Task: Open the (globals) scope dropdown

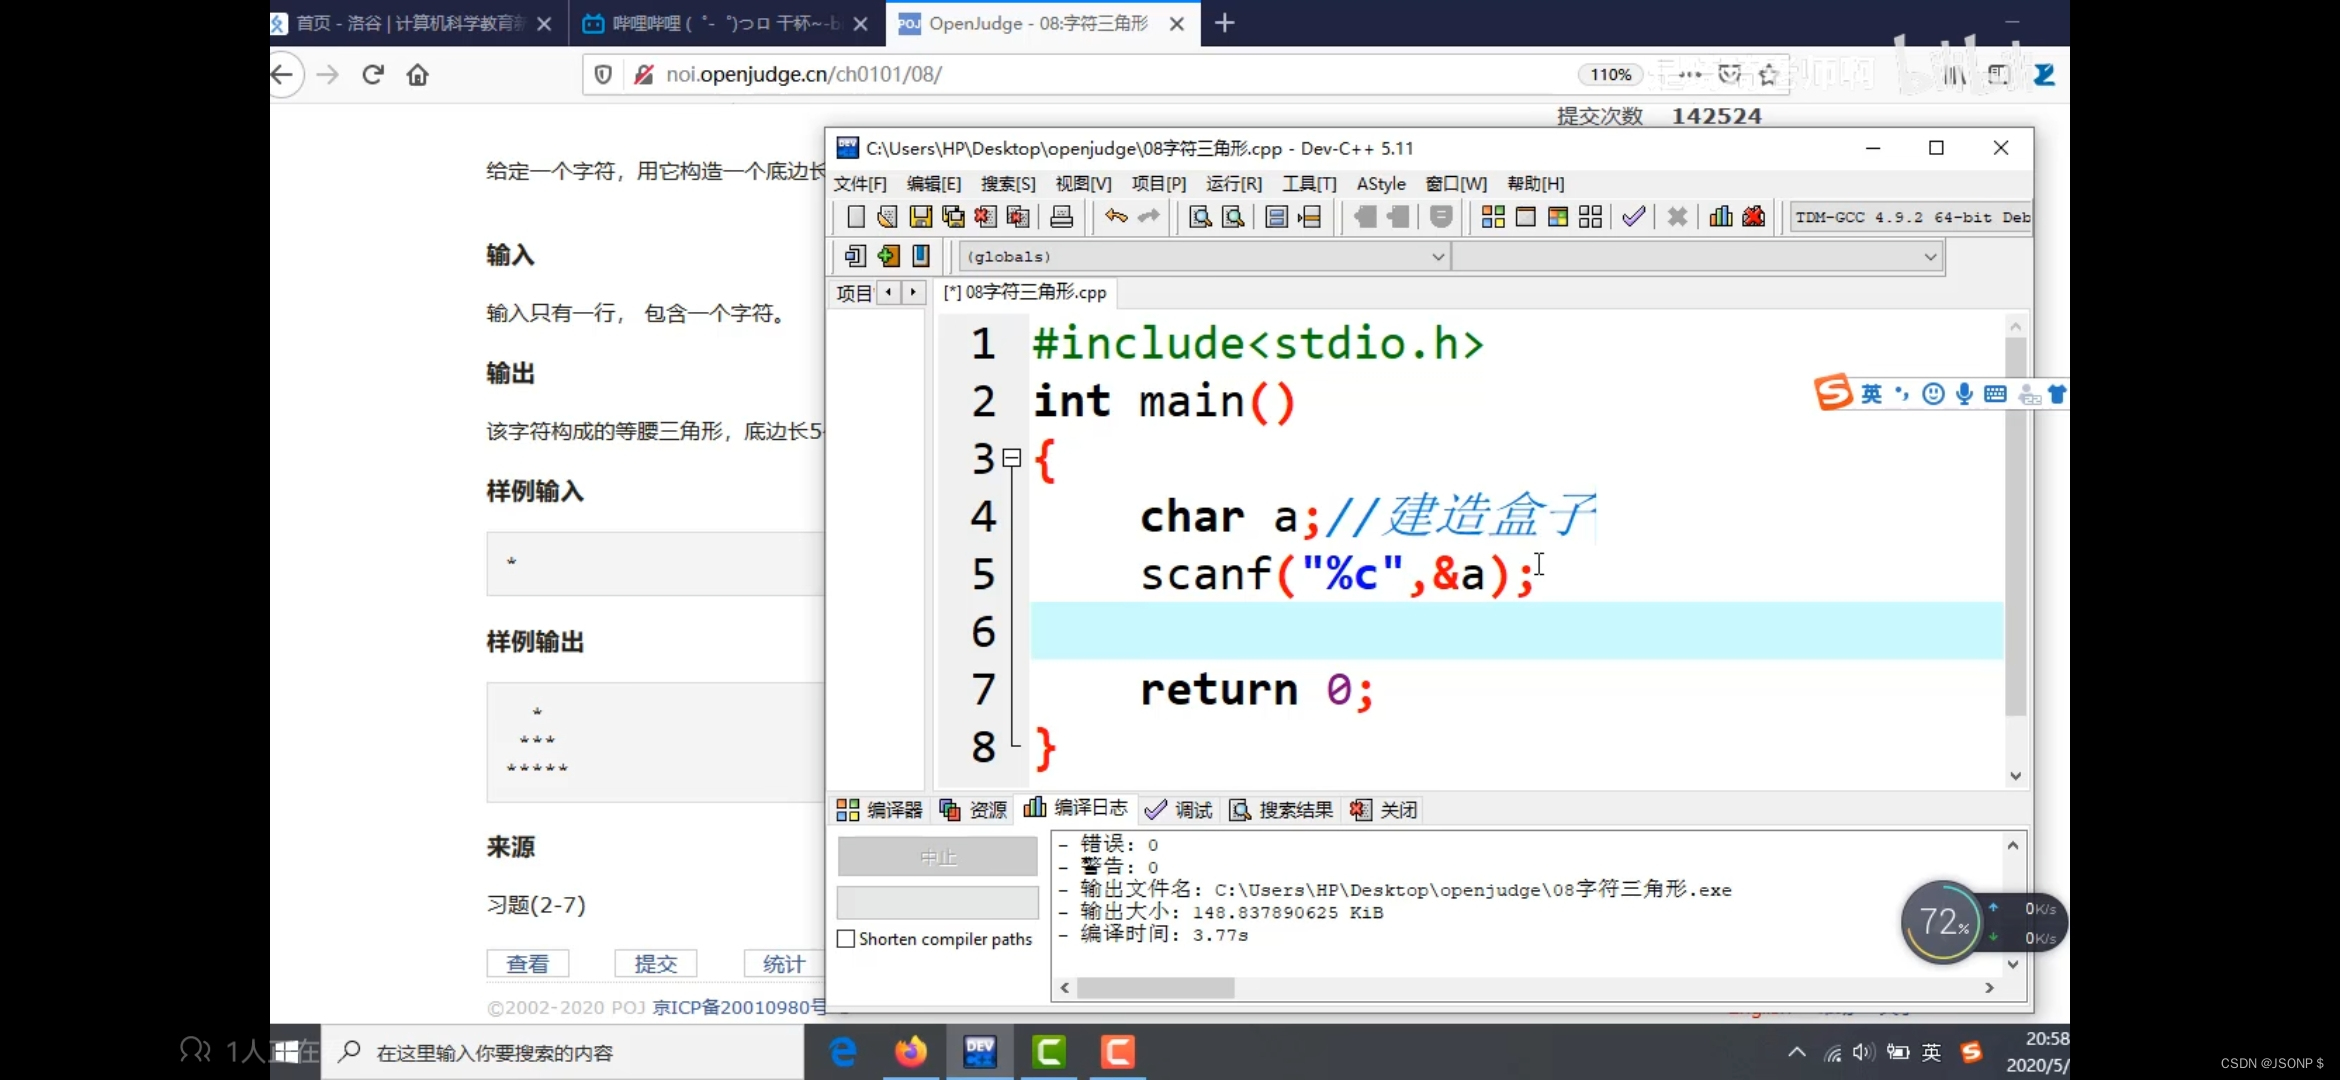Action: 1437,257
